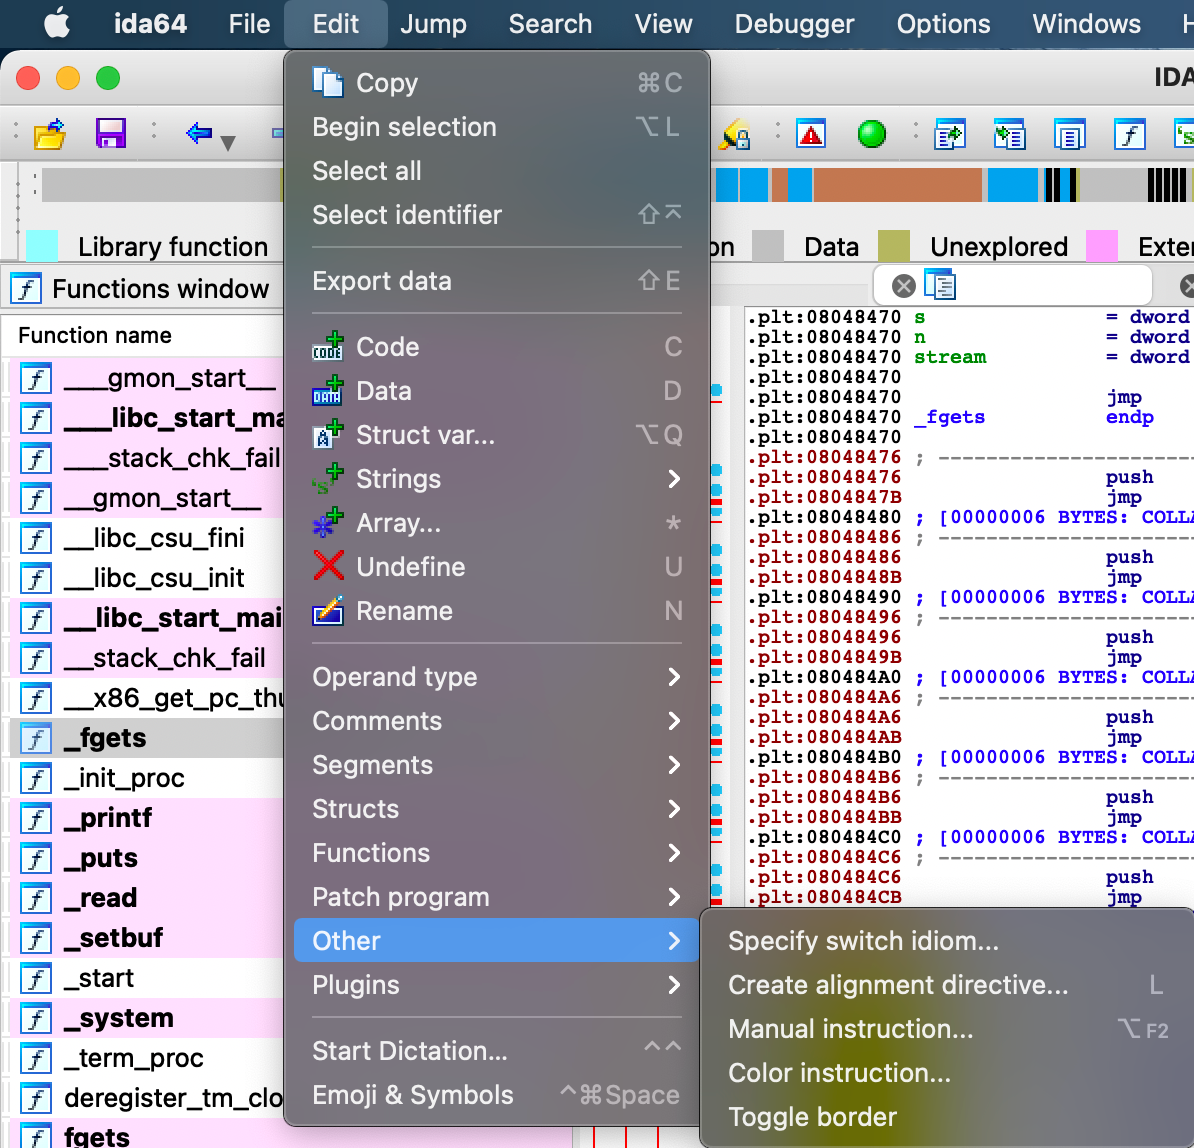The height and width of the screenshot is (1148, 1194).
Task: Click the Struct var... menu icon
Action: (x=328, y=435)
